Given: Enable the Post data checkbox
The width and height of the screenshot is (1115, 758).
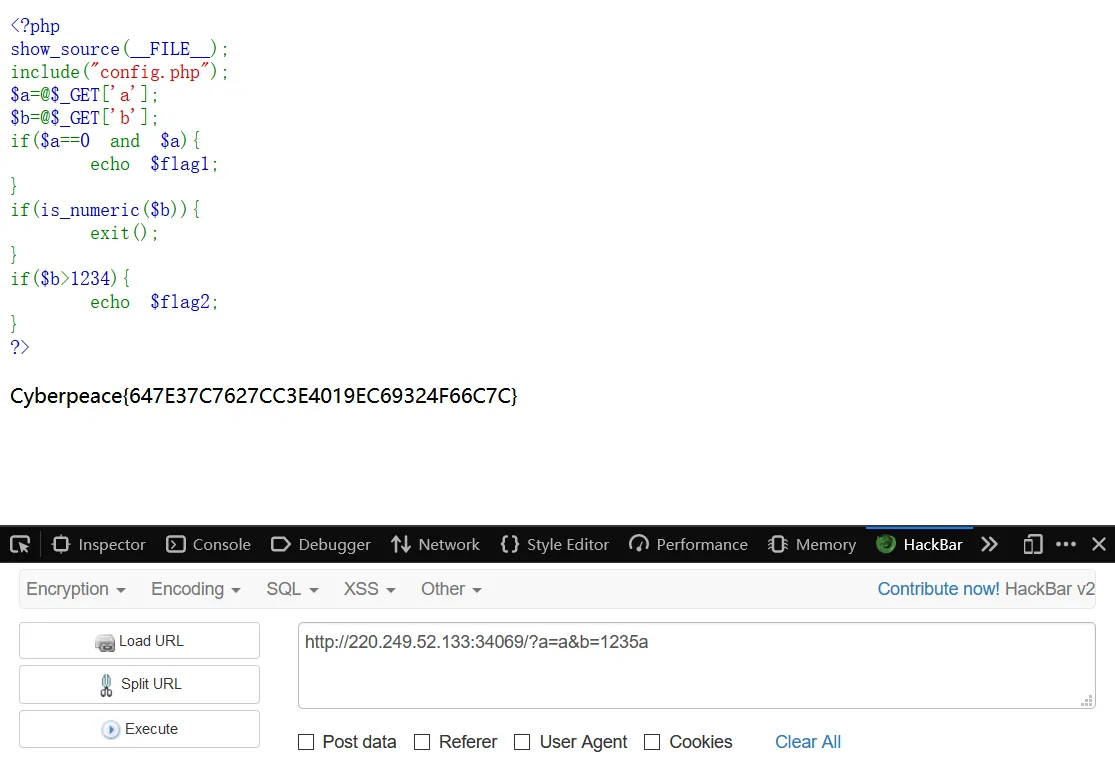Looking at the screenshot, I should click(306, 742).
